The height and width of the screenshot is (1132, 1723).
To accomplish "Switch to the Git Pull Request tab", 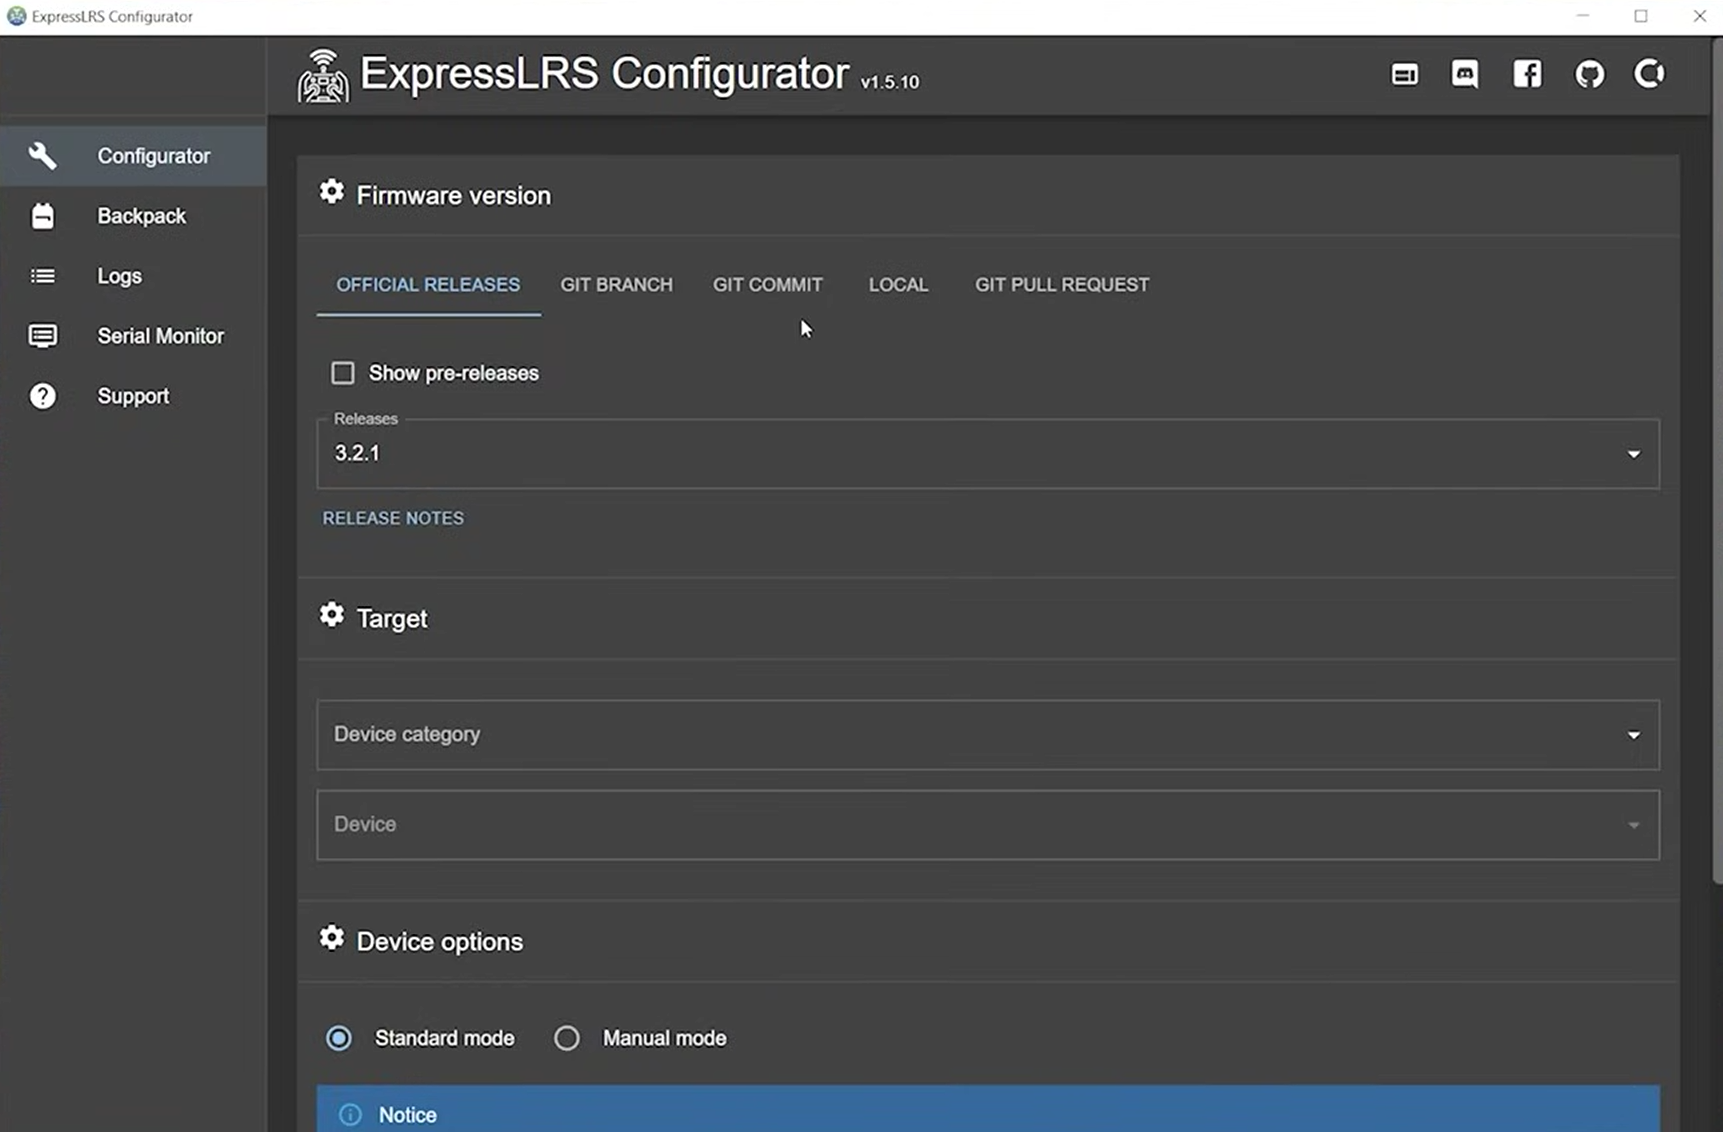I will [x=1062, y=285].
